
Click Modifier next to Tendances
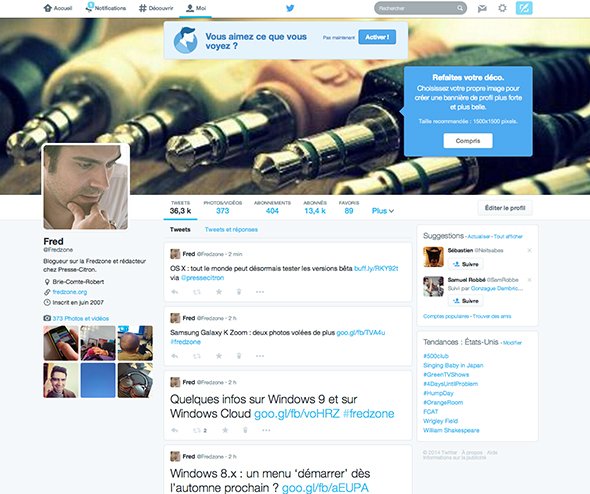coord(512,343)
